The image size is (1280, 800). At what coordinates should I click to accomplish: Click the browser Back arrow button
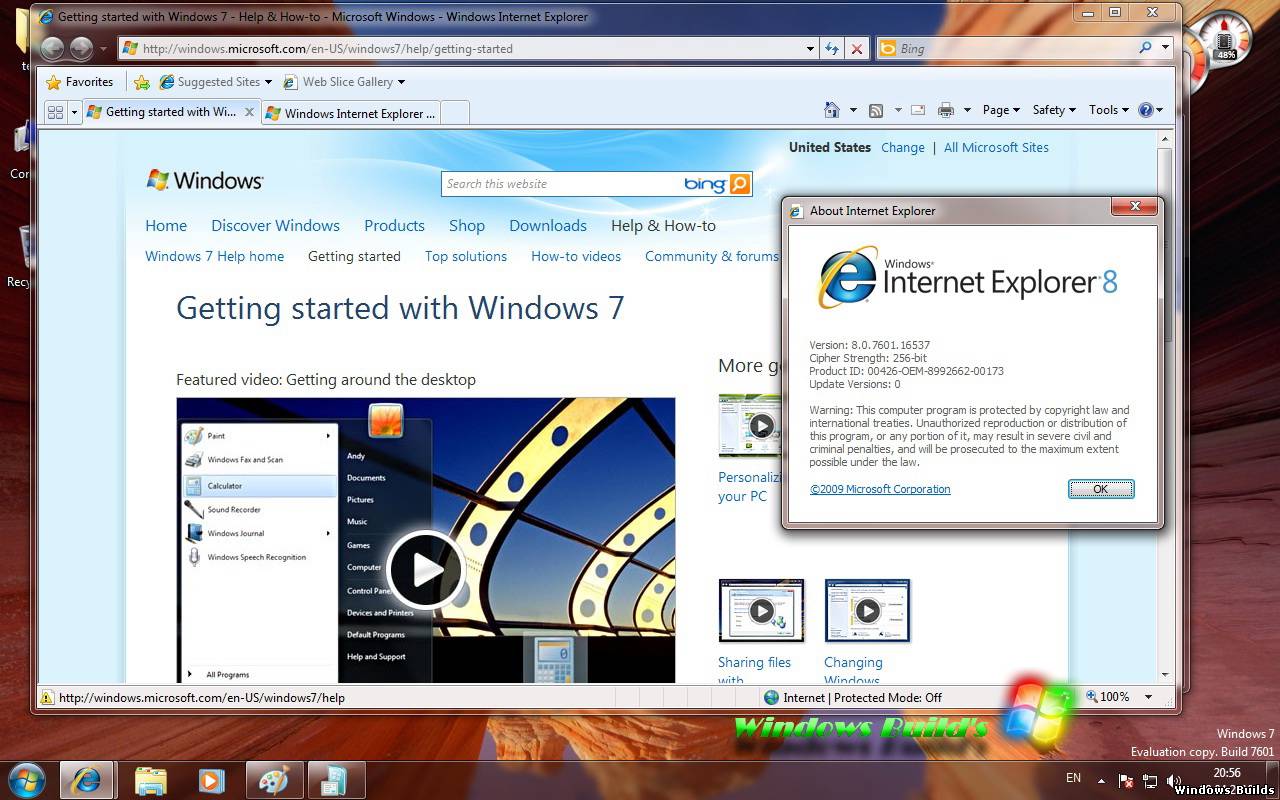(52, 48)
